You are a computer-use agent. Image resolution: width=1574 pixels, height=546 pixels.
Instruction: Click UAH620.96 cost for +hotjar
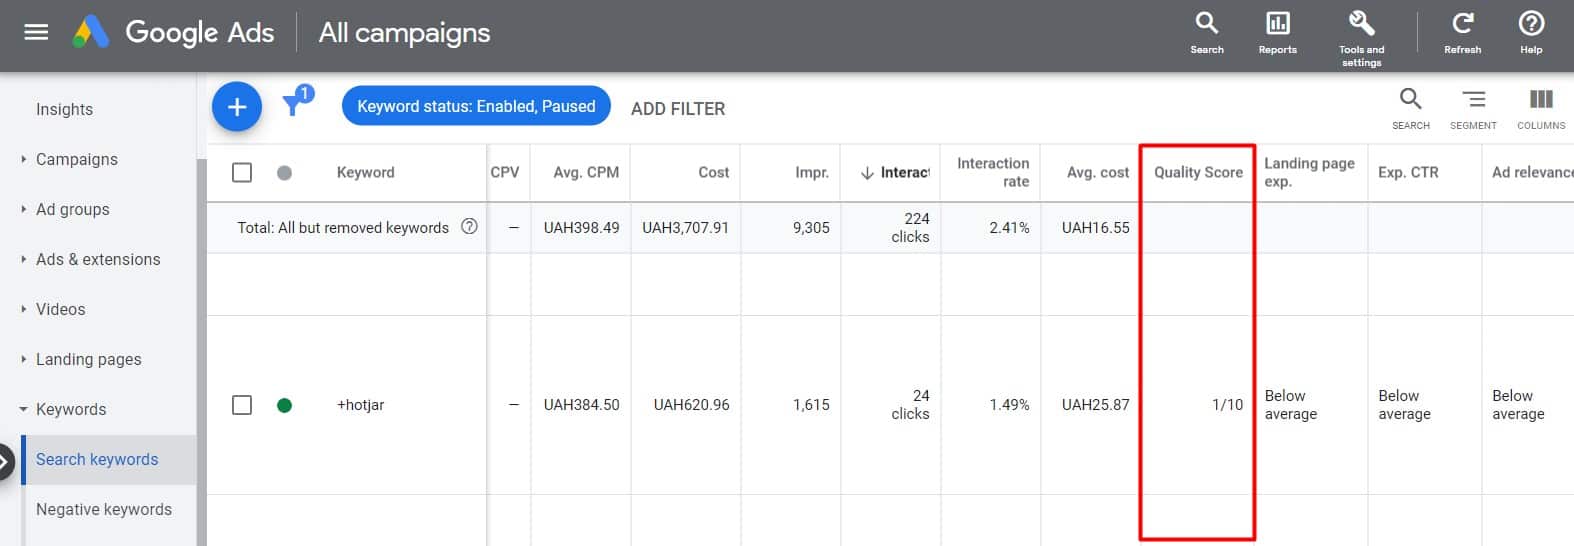tap(691, 405)
